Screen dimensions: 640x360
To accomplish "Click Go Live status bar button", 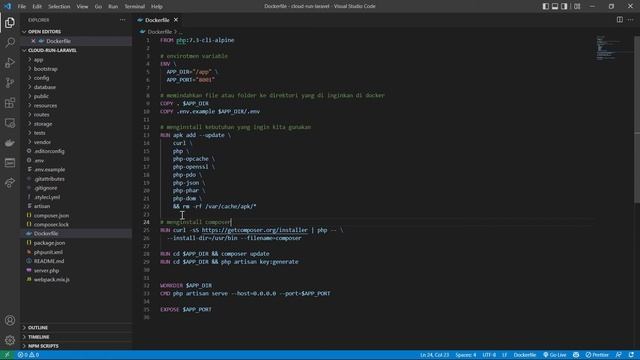I will click(x=555, y=355).
